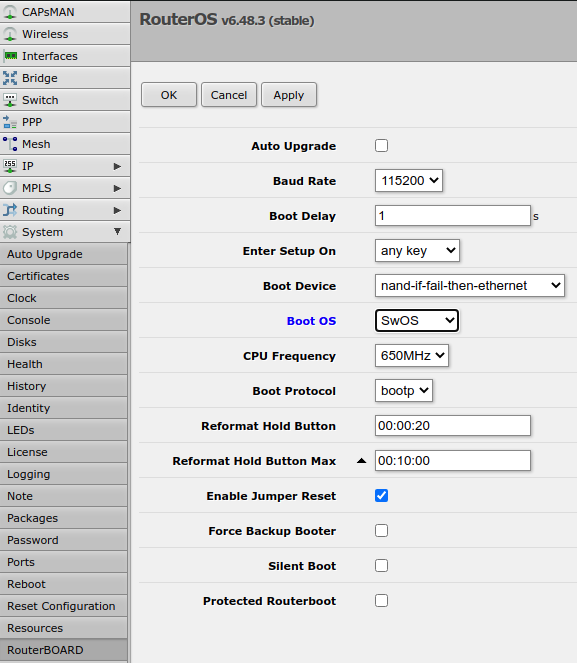
Task: Open the CPU Frequency dropdown
Action: point(412,356)
